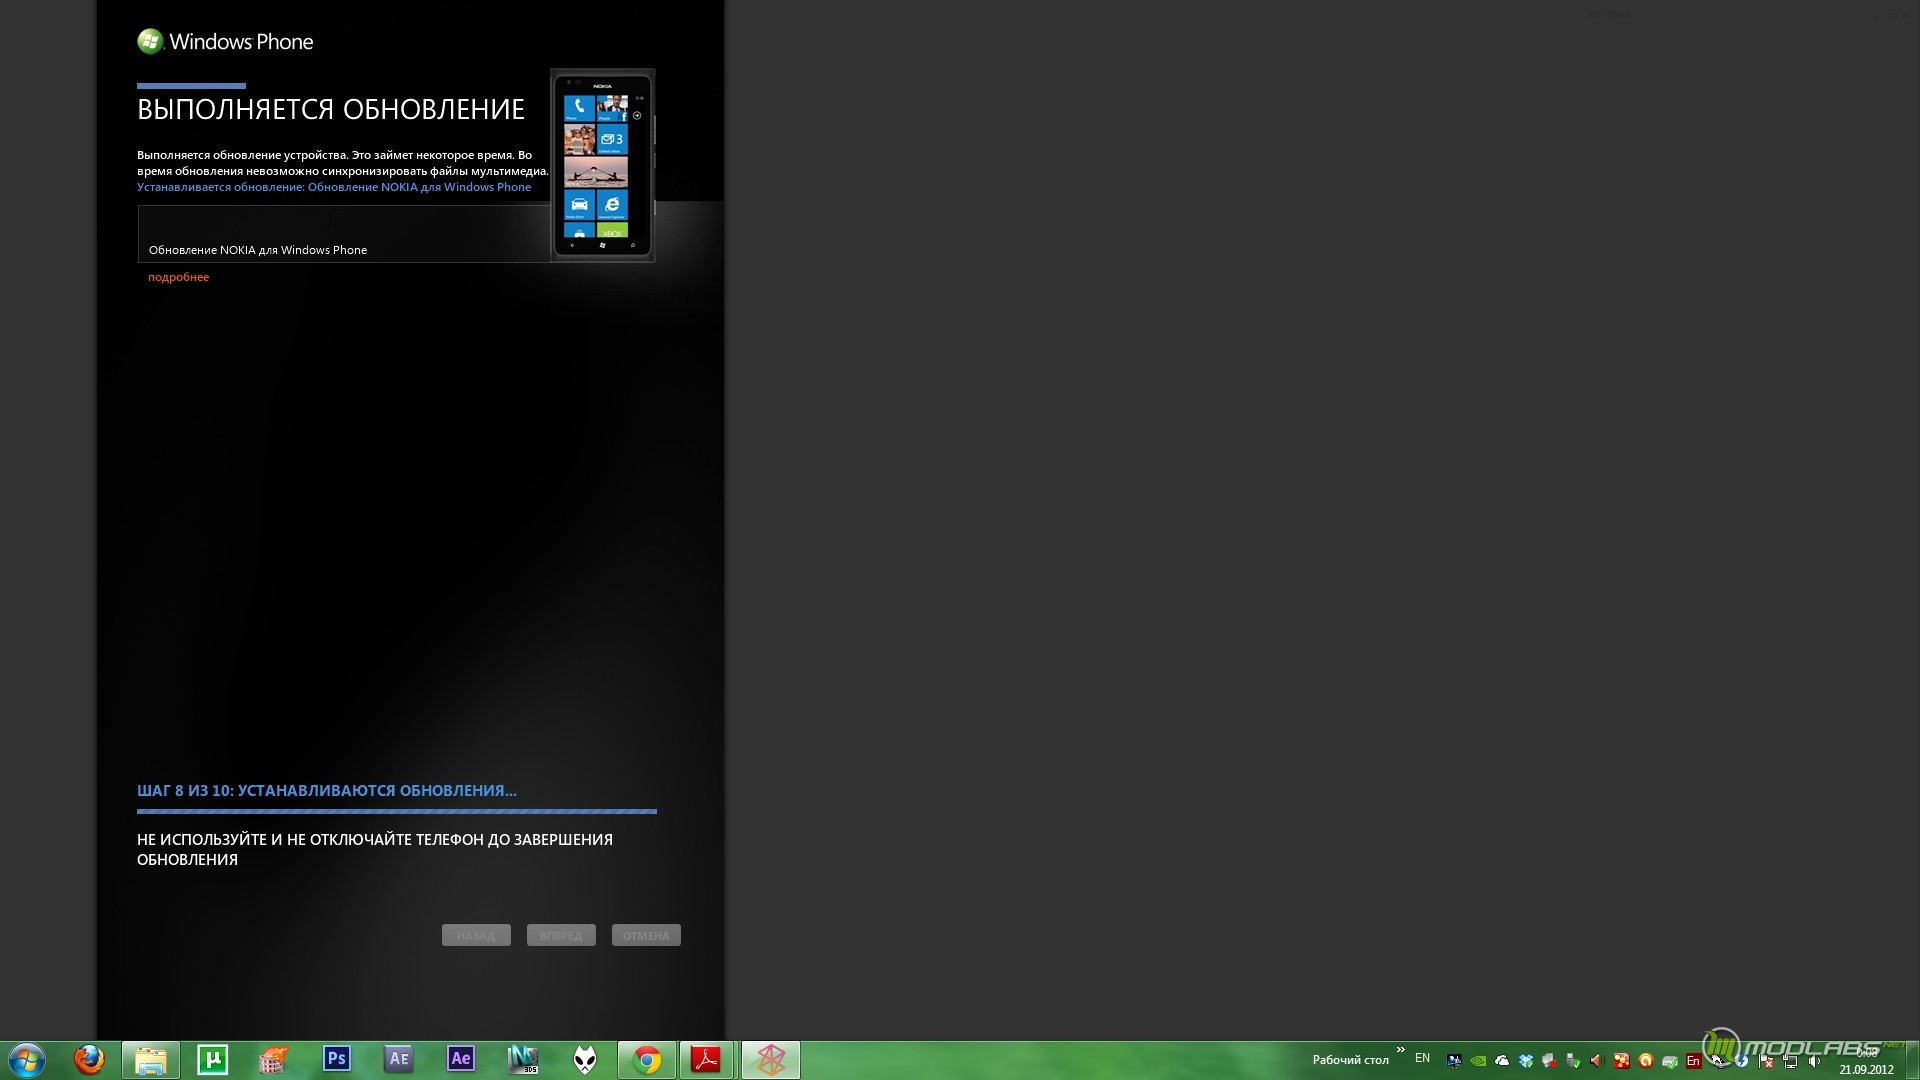The height and width of the screenshot is (1080, 1920).
Task: Open the flaming colosseum taskbar app
Action: [273, 1059]
